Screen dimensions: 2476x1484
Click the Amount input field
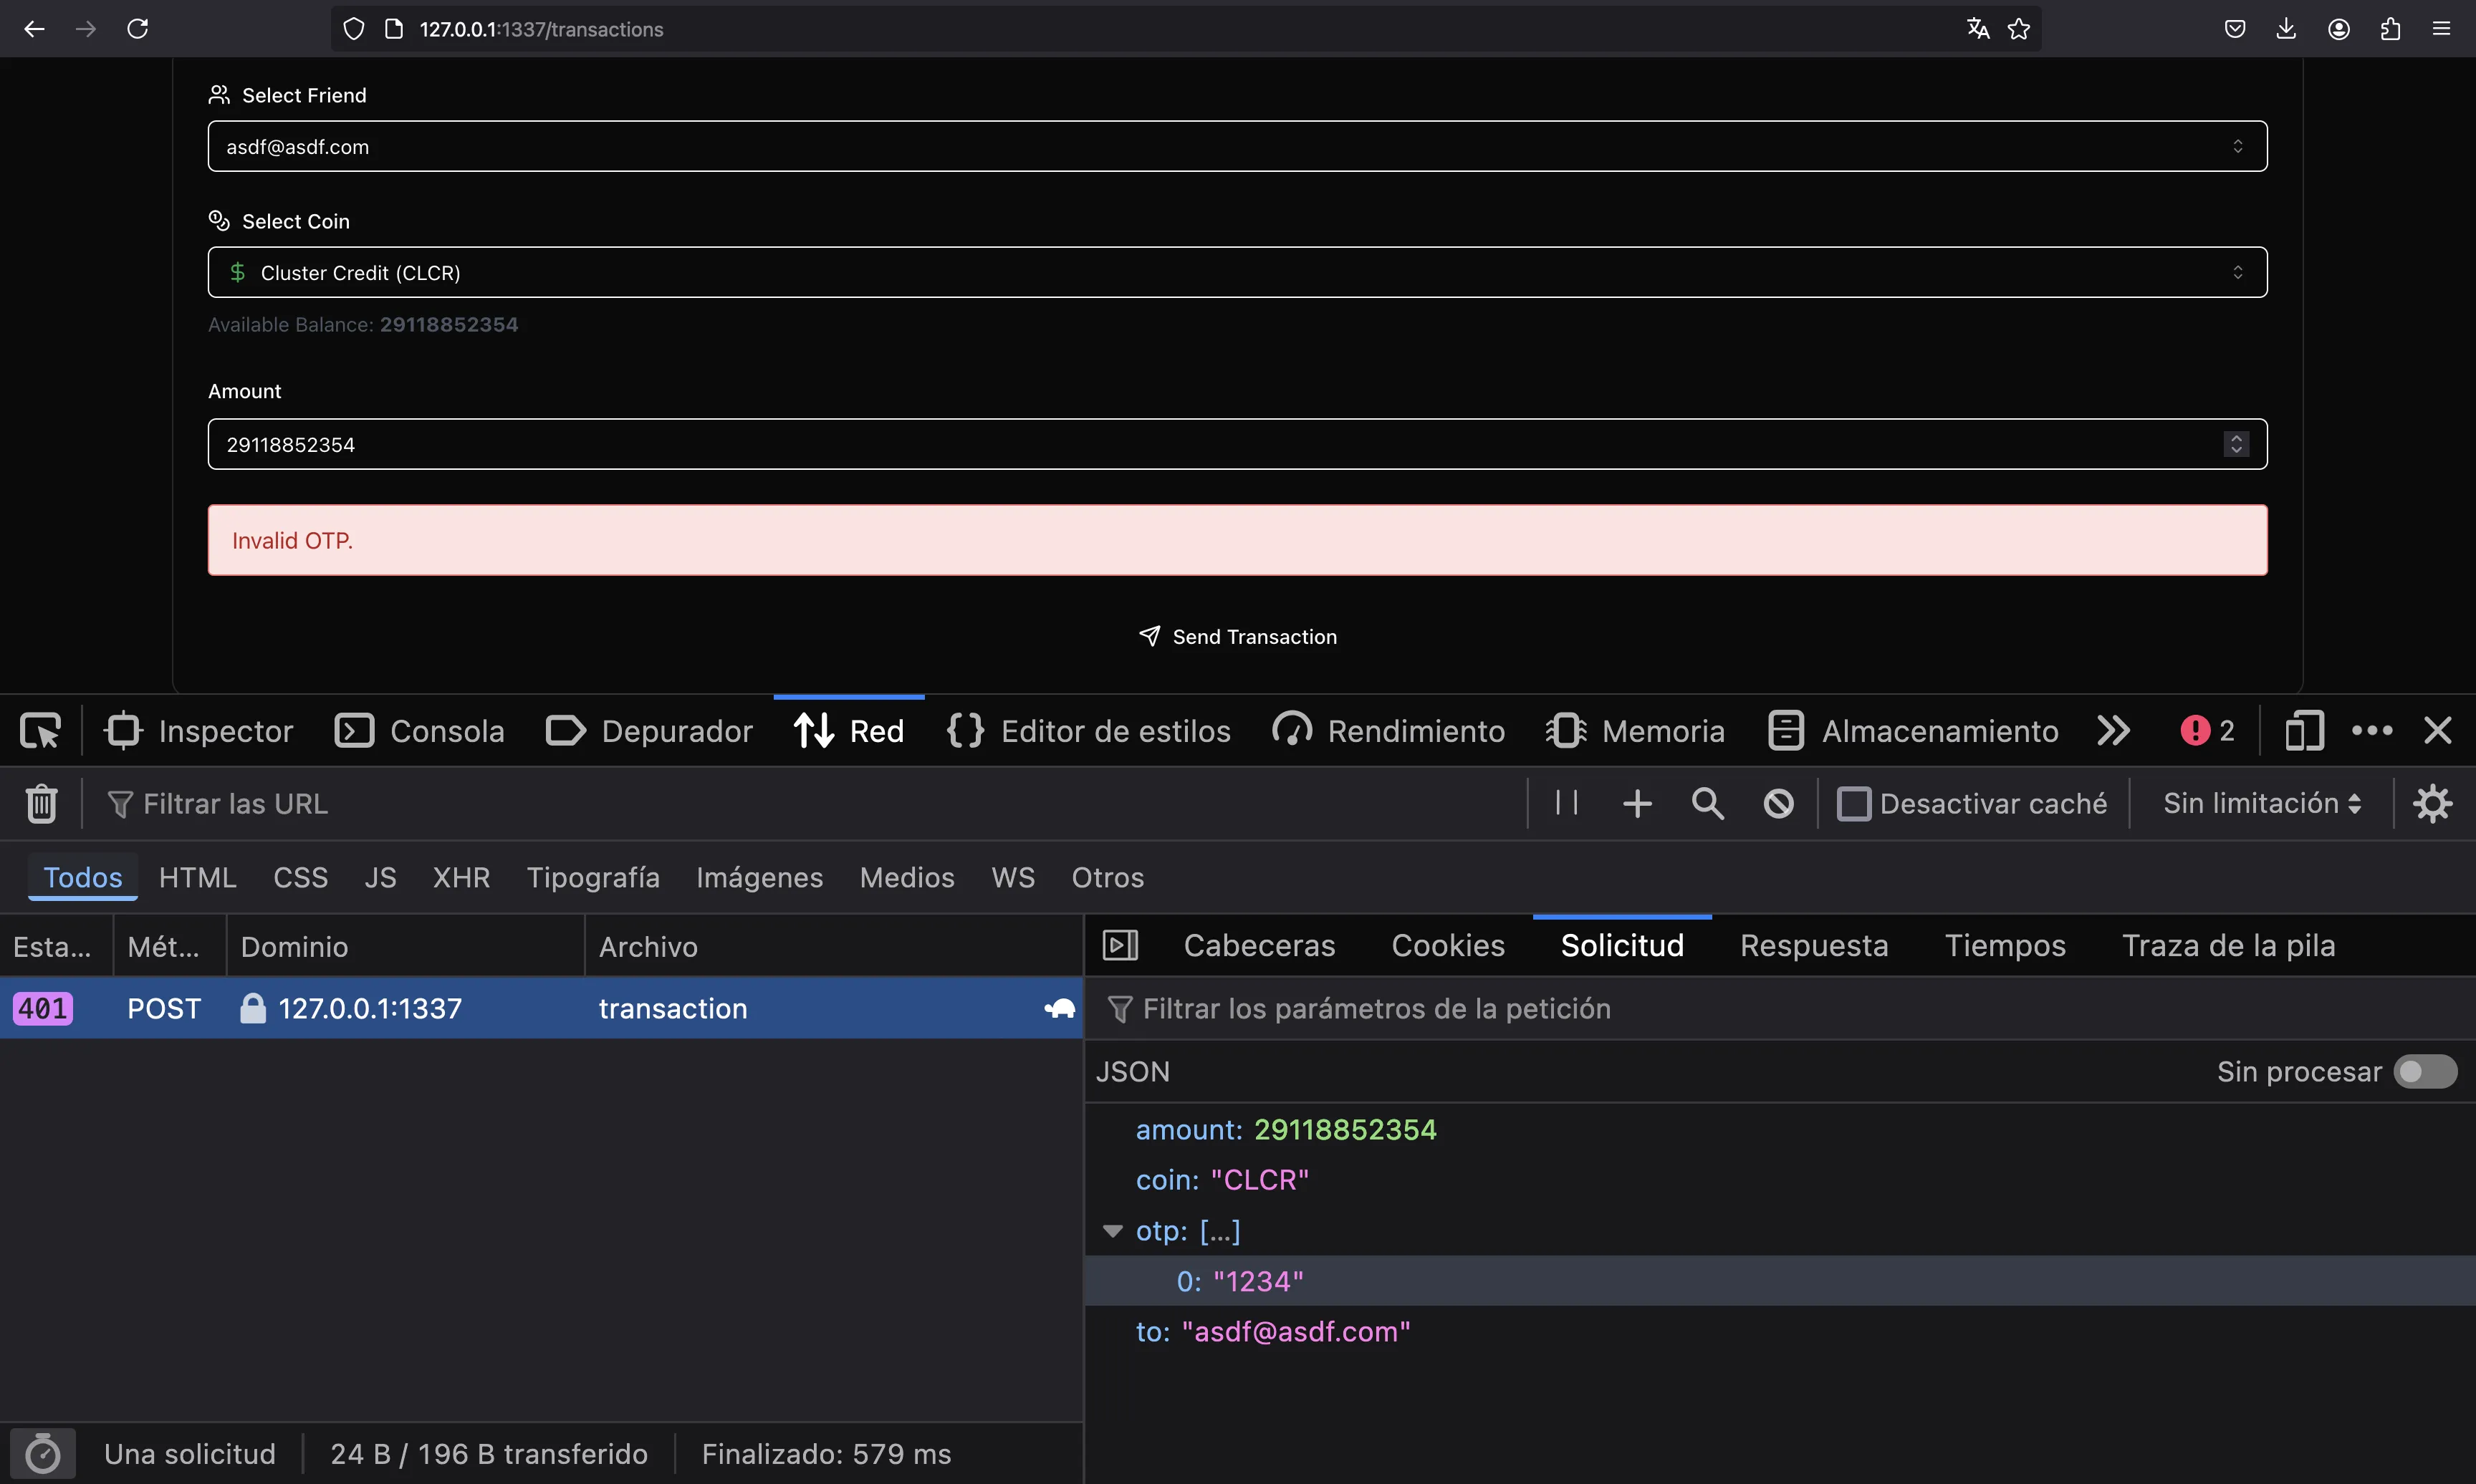pos(1237,444)
